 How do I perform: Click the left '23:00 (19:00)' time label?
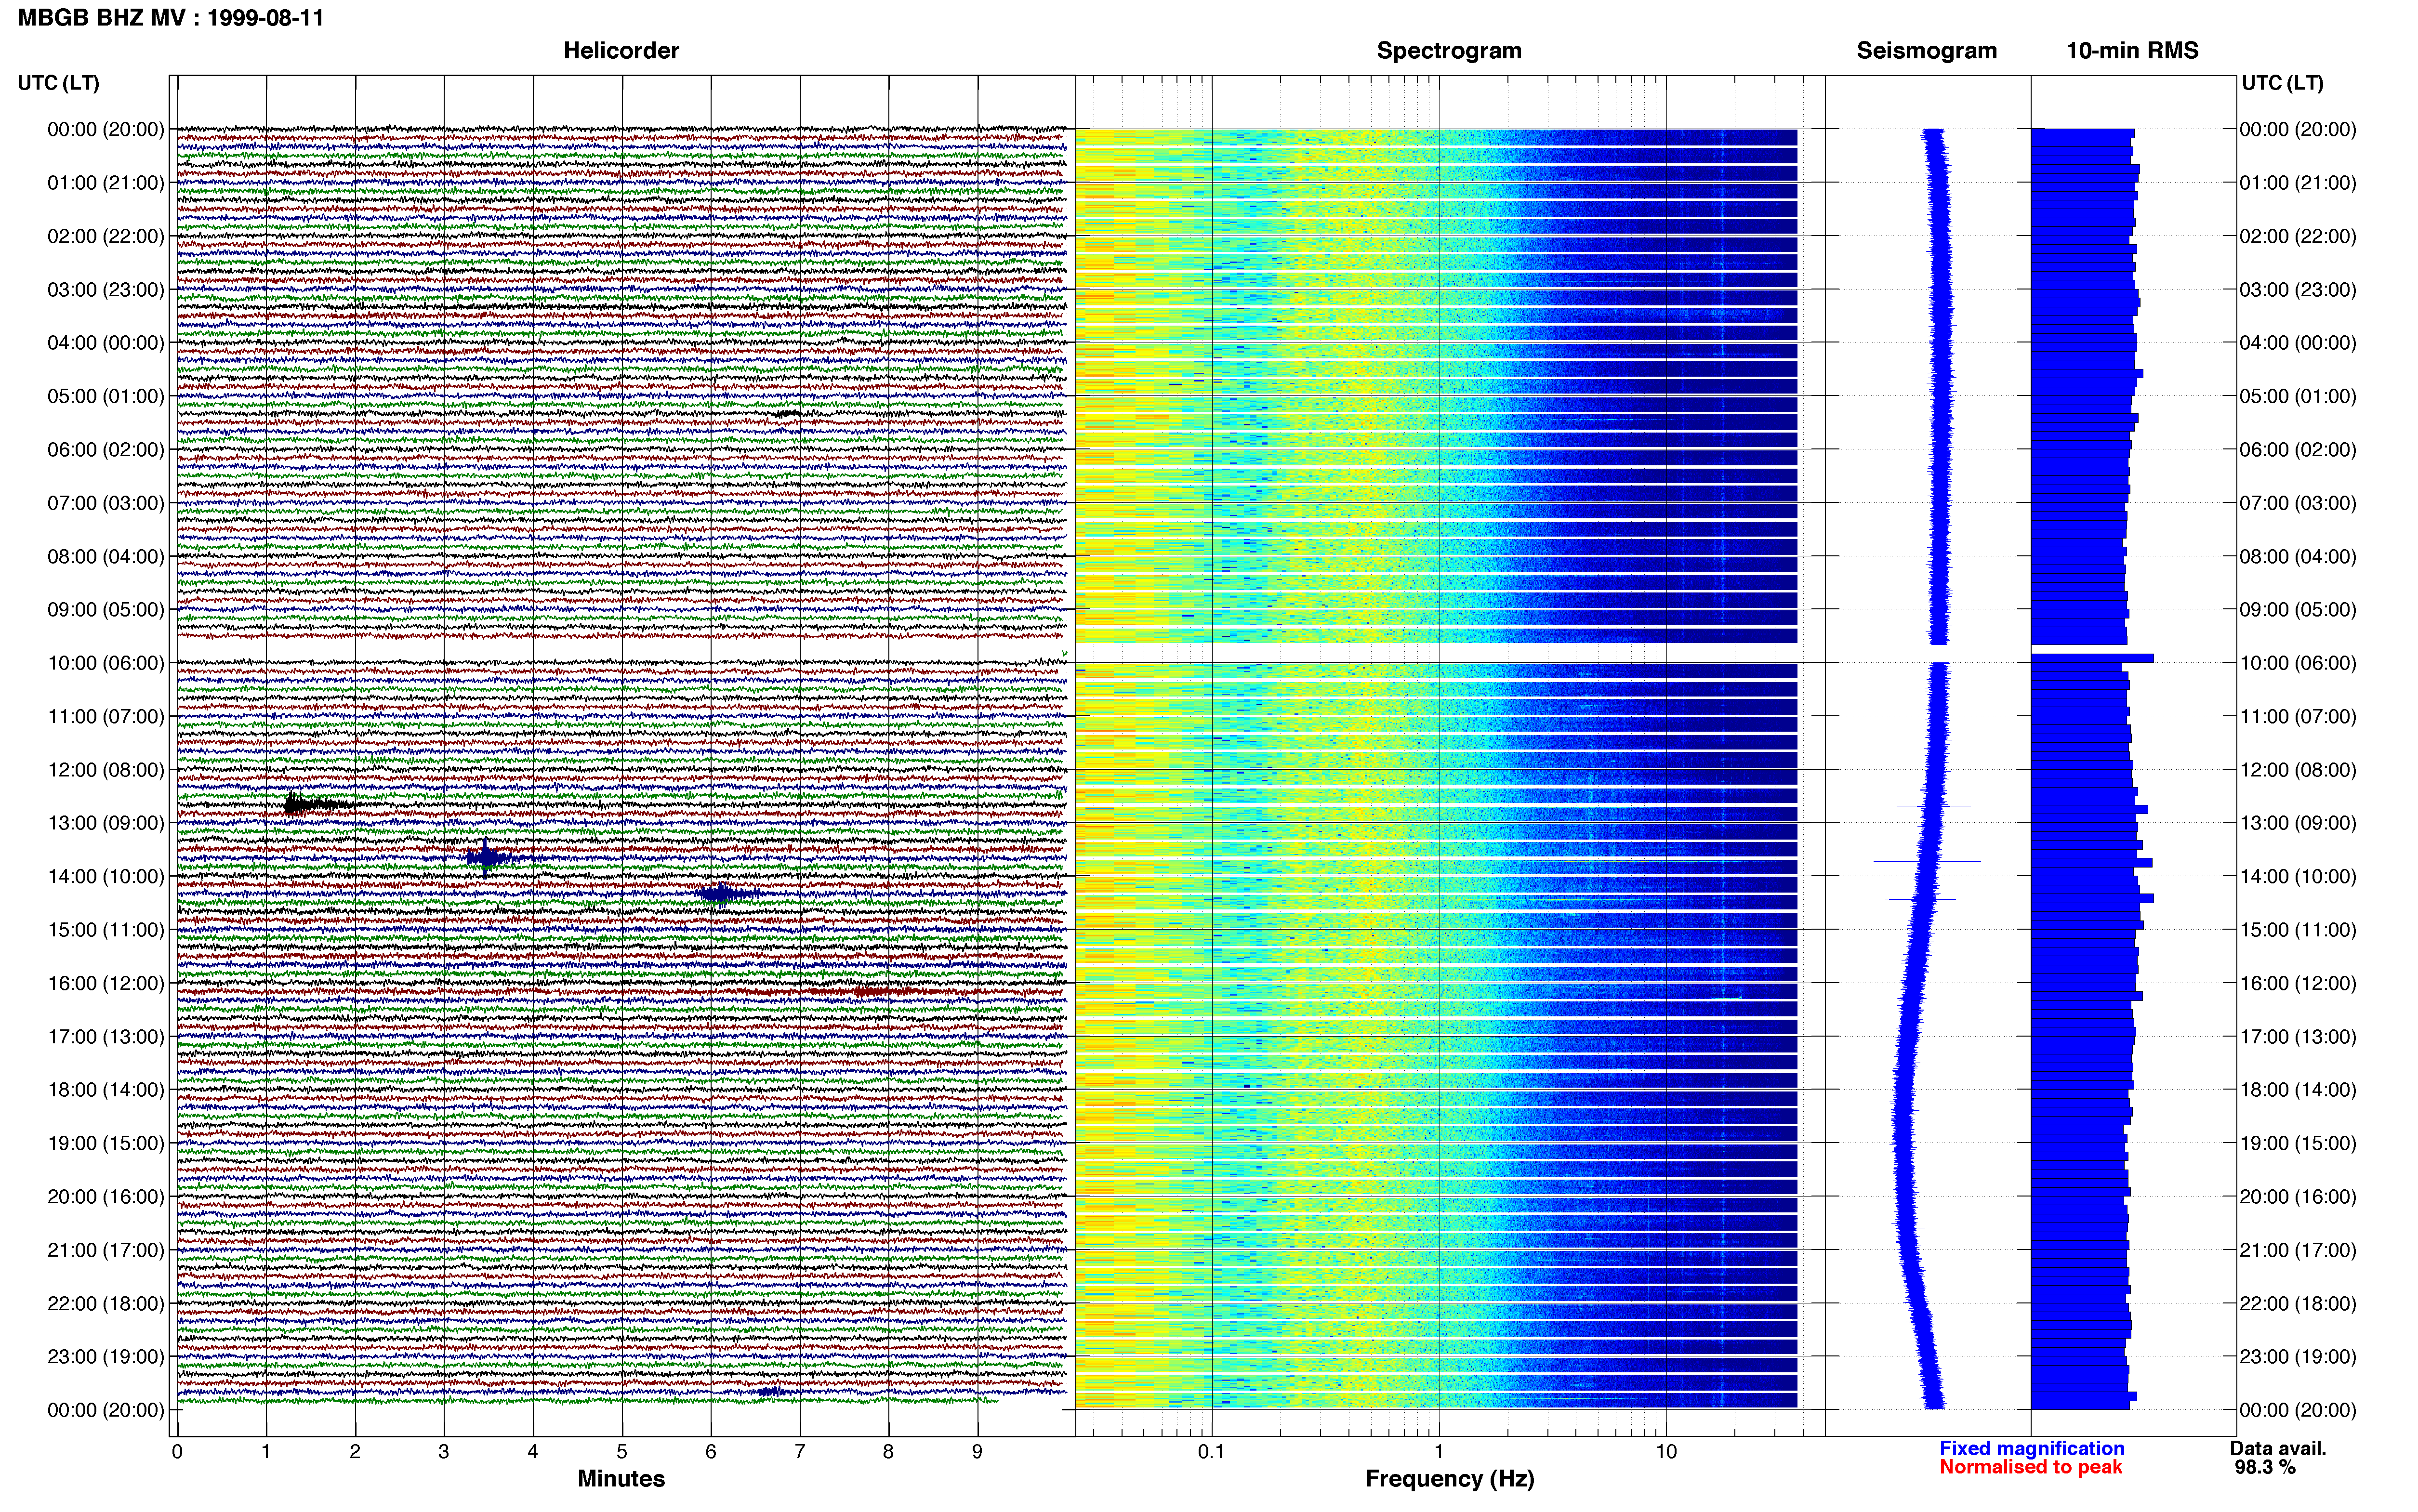[106, 1357]
